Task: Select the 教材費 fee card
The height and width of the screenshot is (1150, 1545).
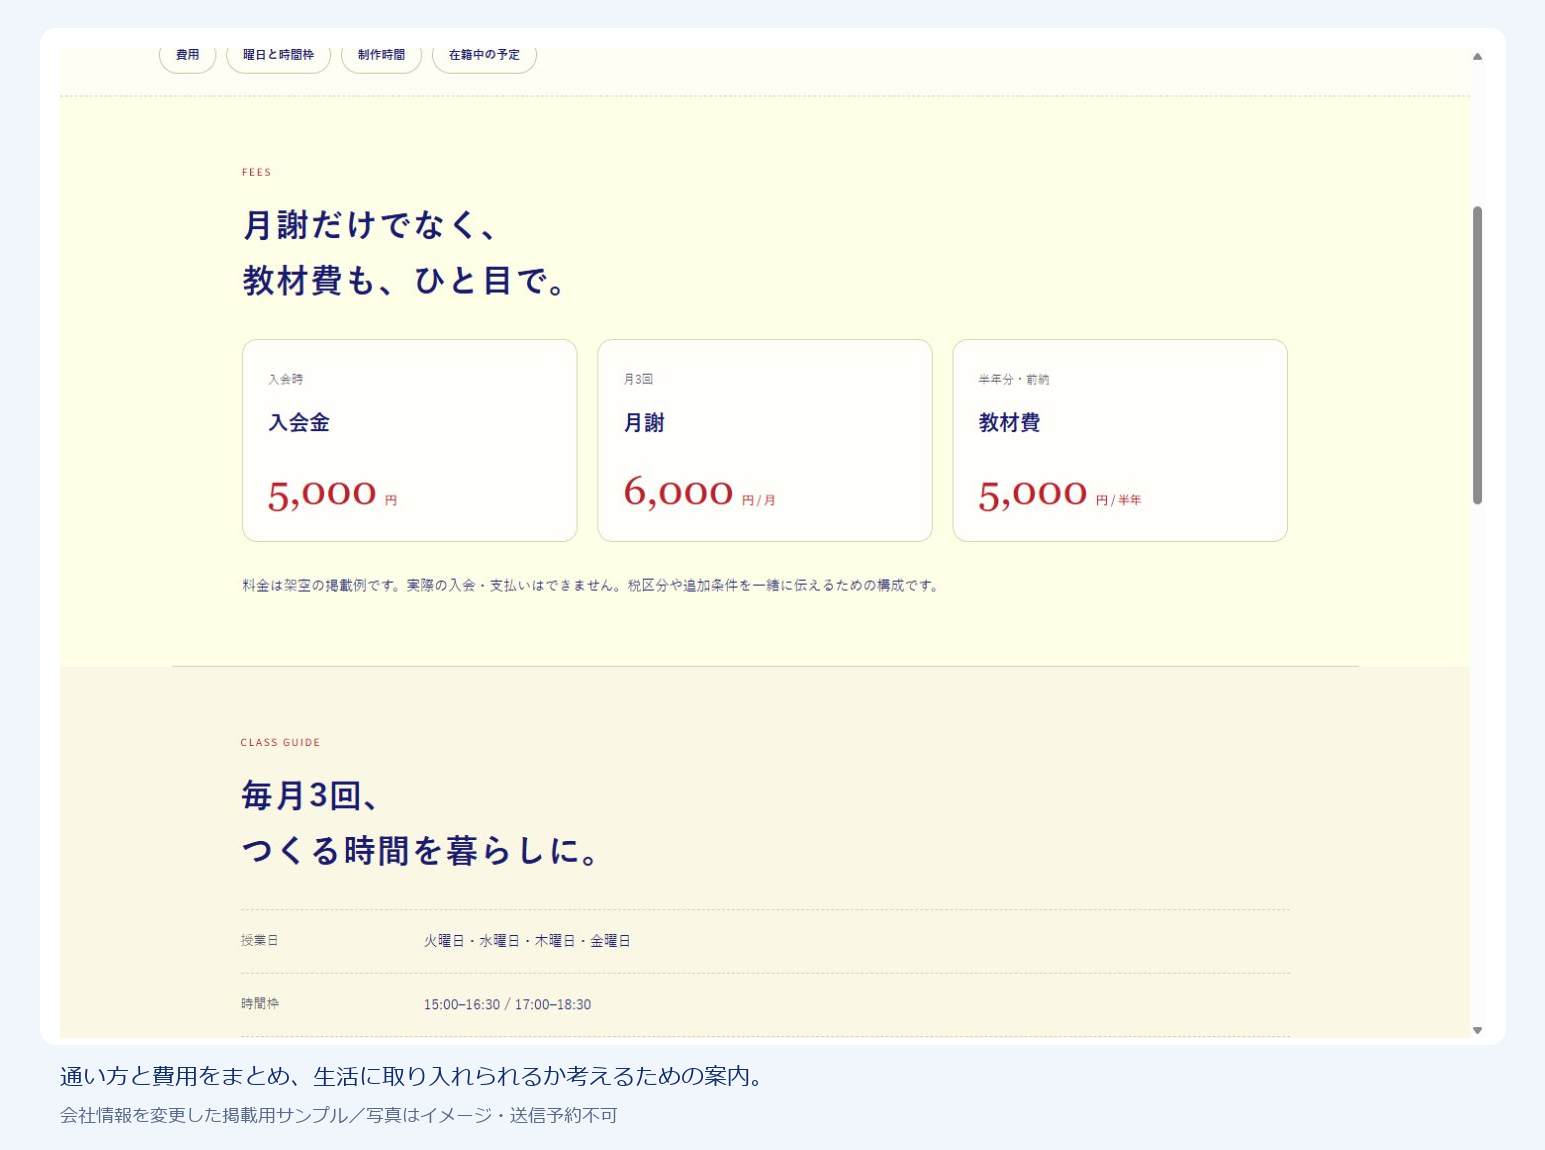Action: (1120, 441)
